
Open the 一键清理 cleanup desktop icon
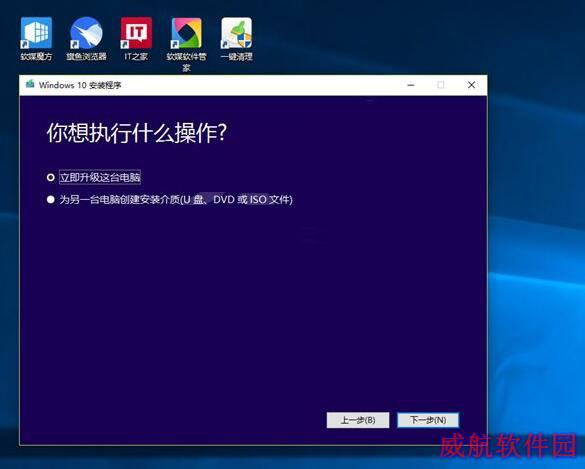coord(237,33)
